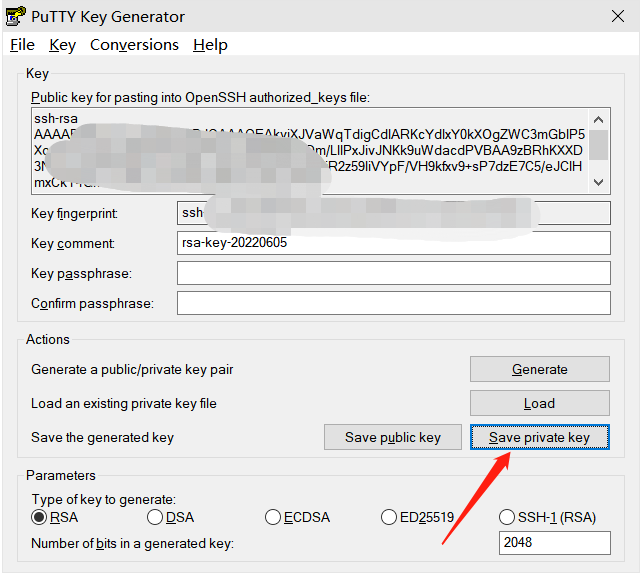This screenshot has height=575, width=642.
Task: Click the Key comment field
Action: (393, 243)
